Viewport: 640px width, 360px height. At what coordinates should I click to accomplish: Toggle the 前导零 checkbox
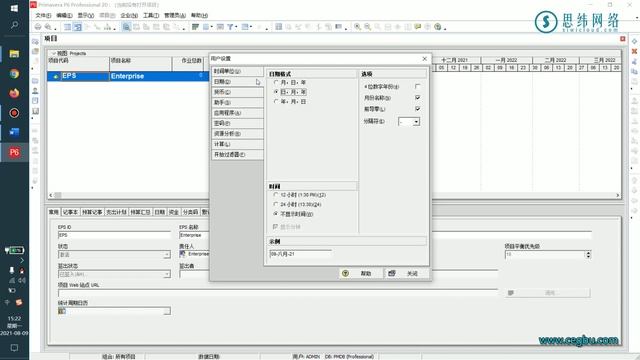pyautogui.click(x=417, y=109)
